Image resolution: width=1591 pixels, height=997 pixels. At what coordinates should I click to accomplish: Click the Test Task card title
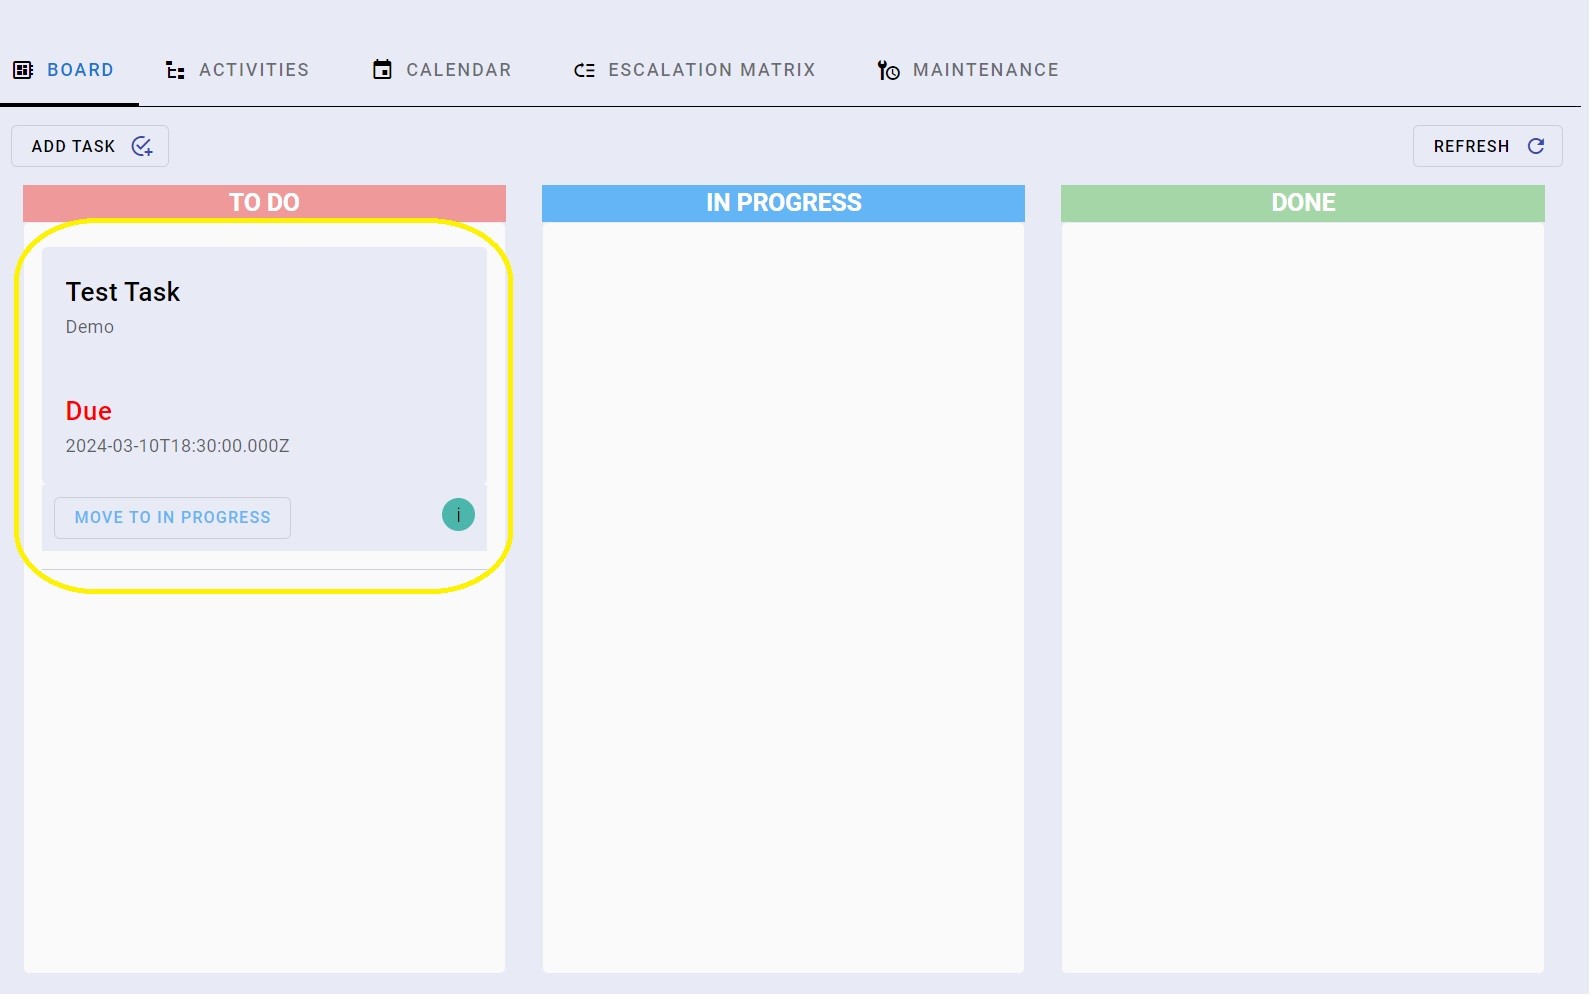(123, 292)
